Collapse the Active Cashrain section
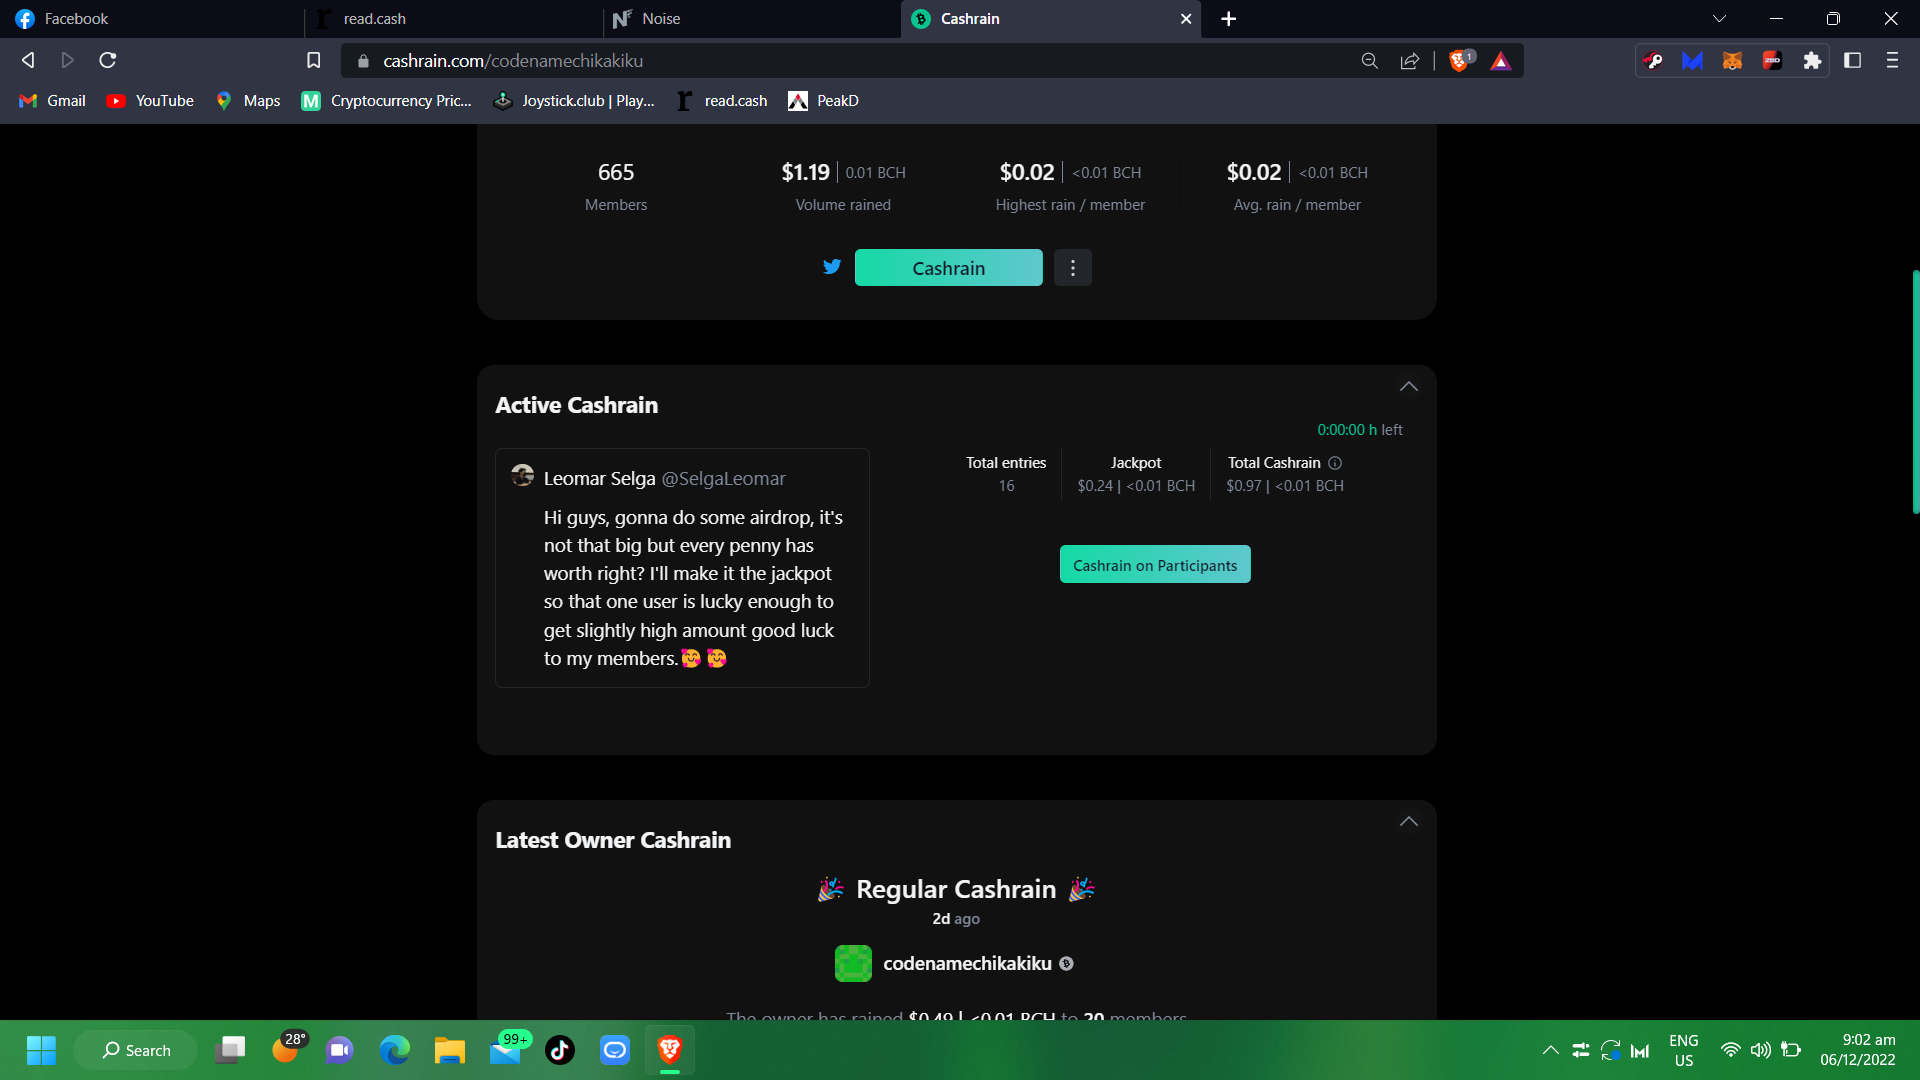 pyautogui.click(x=1409, y=387)
